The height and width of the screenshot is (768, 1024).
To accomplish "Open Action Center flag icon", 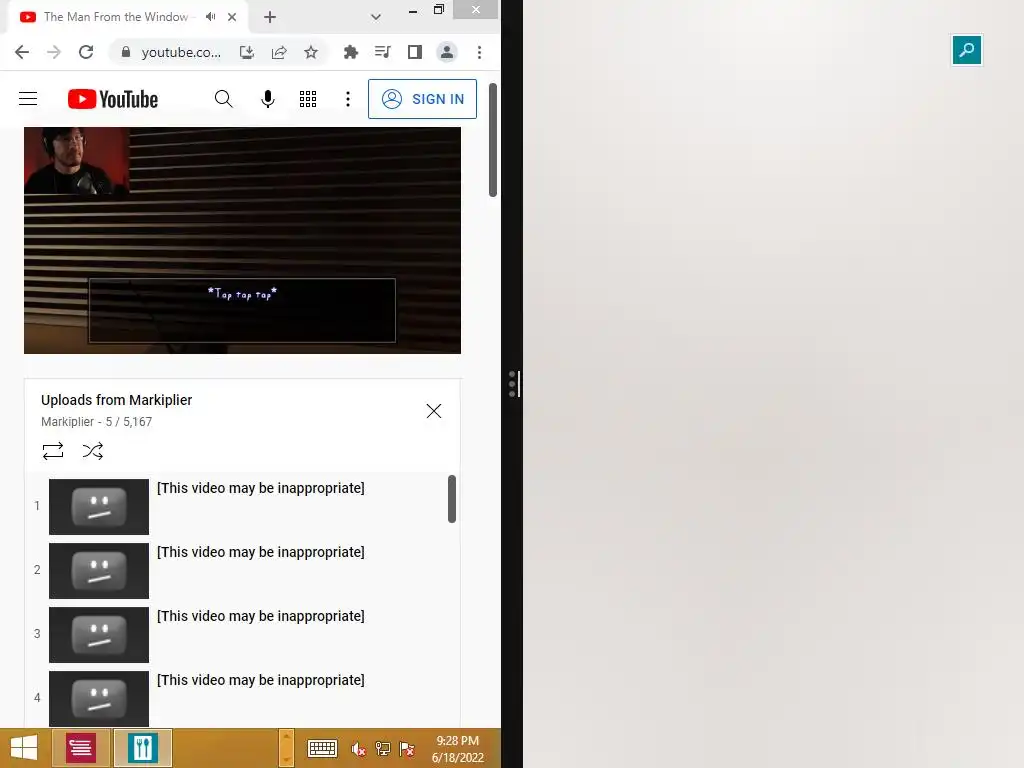I will click(x=407, y=748).
